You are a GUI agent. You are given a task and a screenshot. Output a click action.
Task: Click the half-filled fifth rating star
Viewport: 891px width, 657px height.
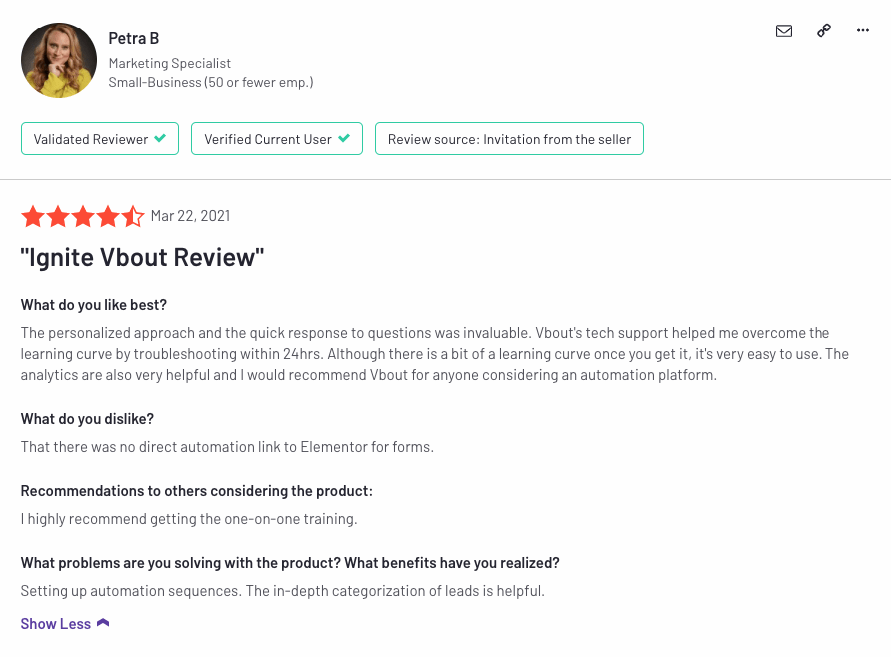(133, 216)
